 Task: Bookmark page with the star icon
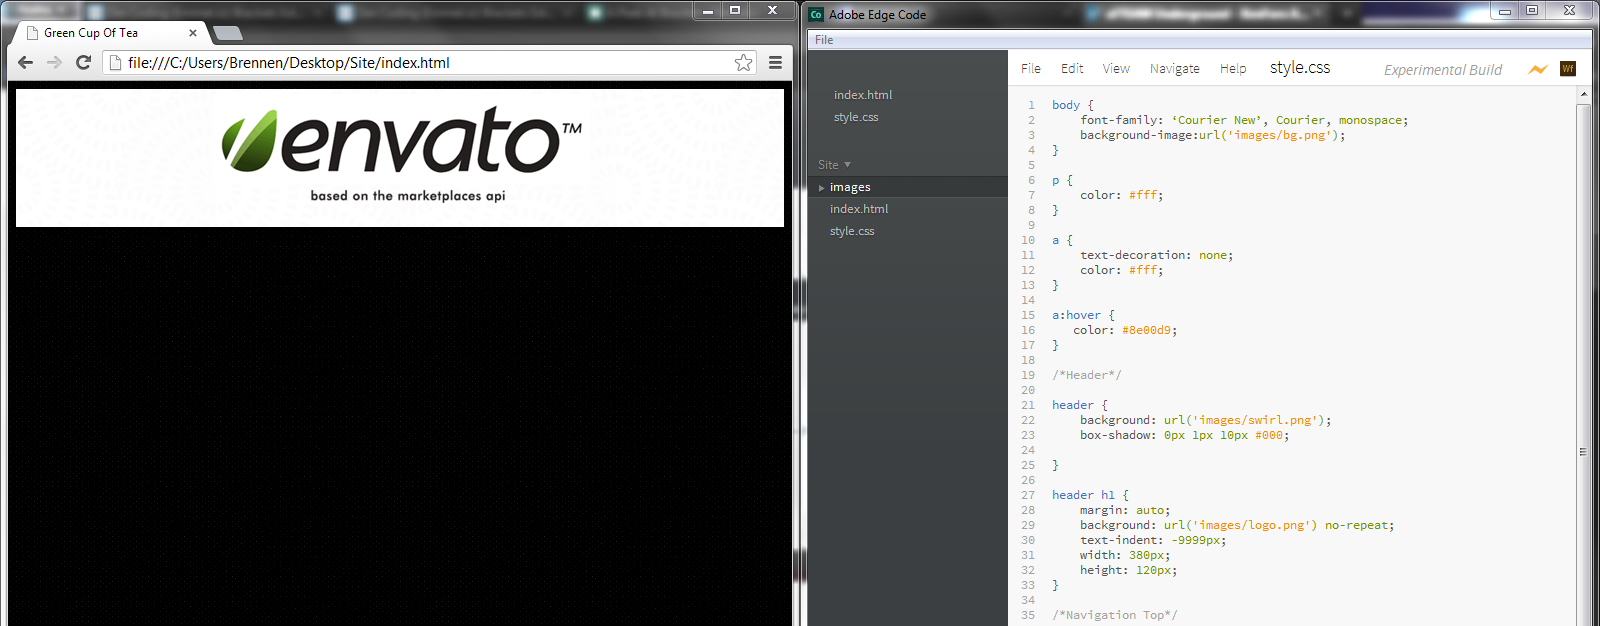coord(743,62)
